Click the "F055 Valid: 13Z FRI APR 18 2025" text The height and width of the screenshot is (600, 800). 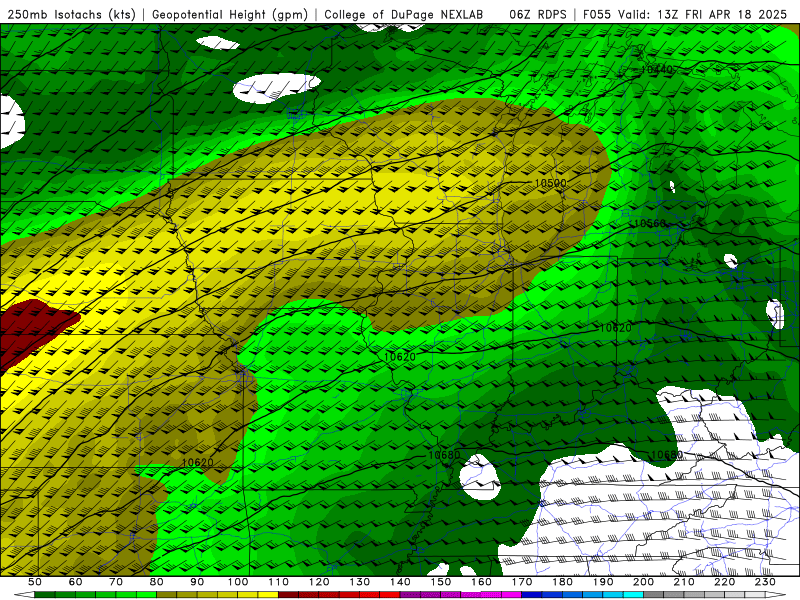coord(685,14)
